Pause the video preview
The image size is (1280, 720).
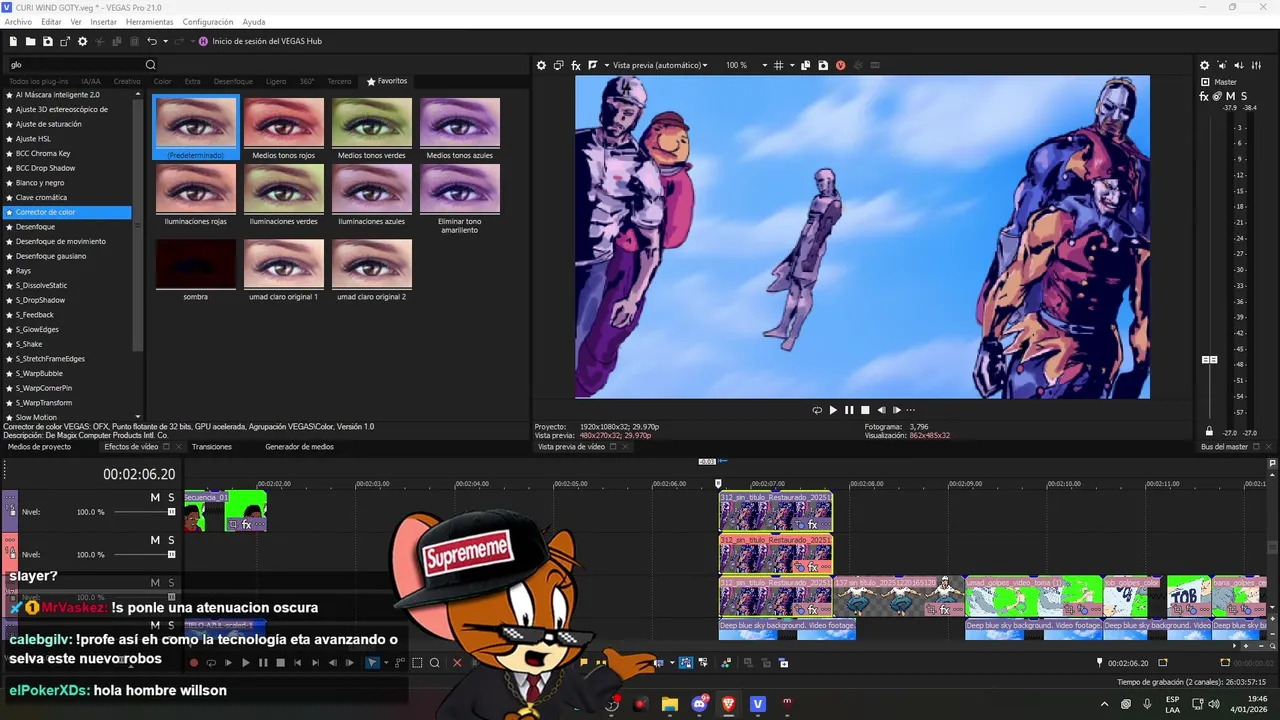pos(849,410)
